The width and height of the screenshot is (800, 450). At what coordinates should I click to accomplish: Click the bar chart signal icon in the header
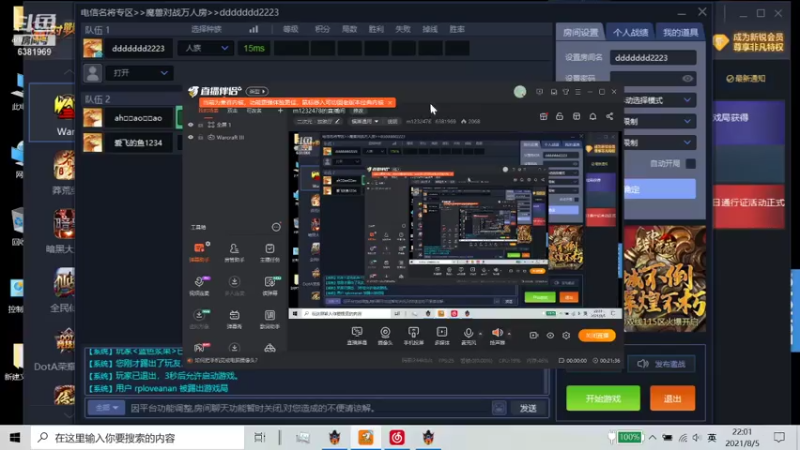(254, 29)
